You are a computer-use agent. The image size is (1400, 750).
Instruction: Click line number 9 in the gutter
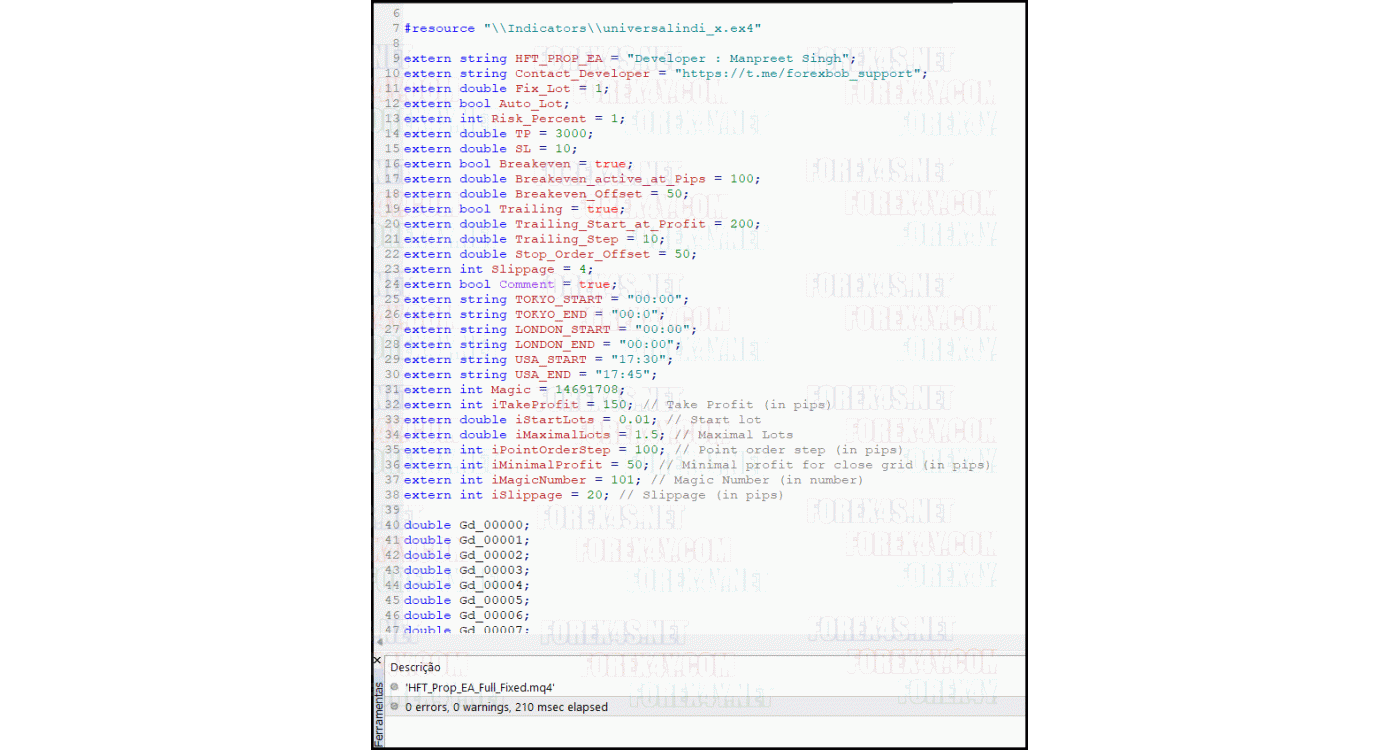[x=395, y=58]
